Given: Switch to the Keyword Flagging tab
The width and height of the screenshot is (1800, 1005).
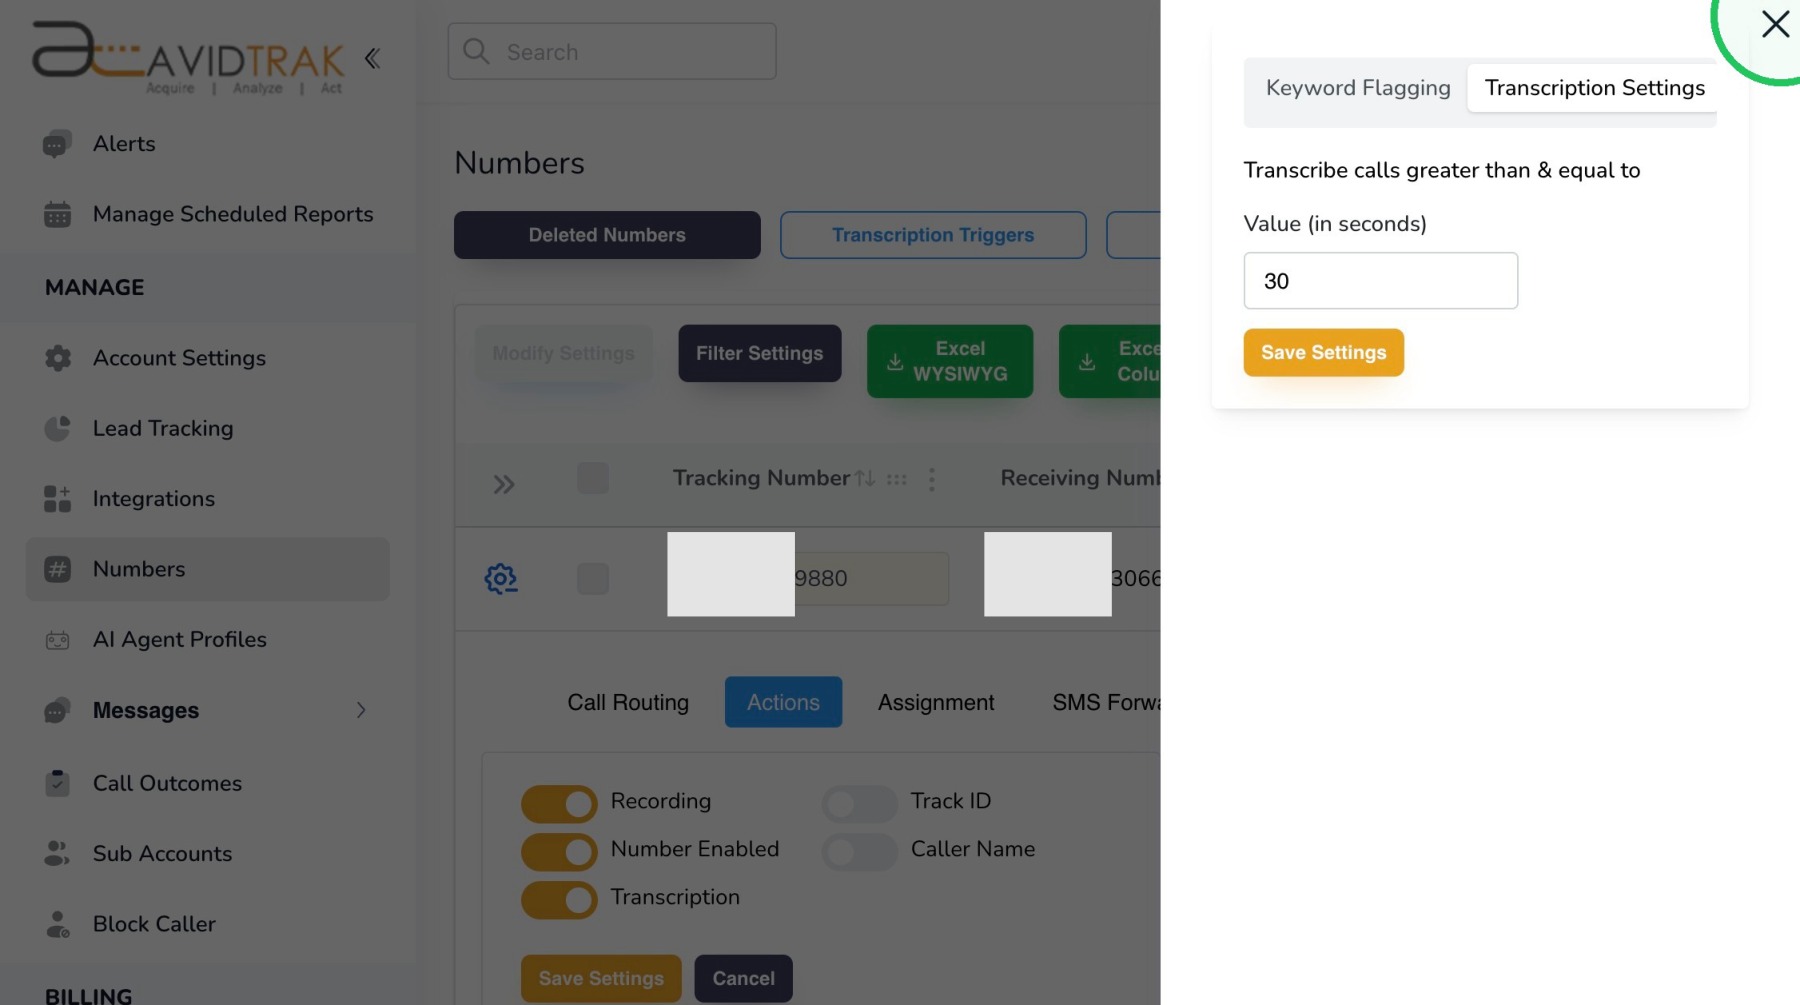Looking at the screenshot, I should click(1357, 88).
